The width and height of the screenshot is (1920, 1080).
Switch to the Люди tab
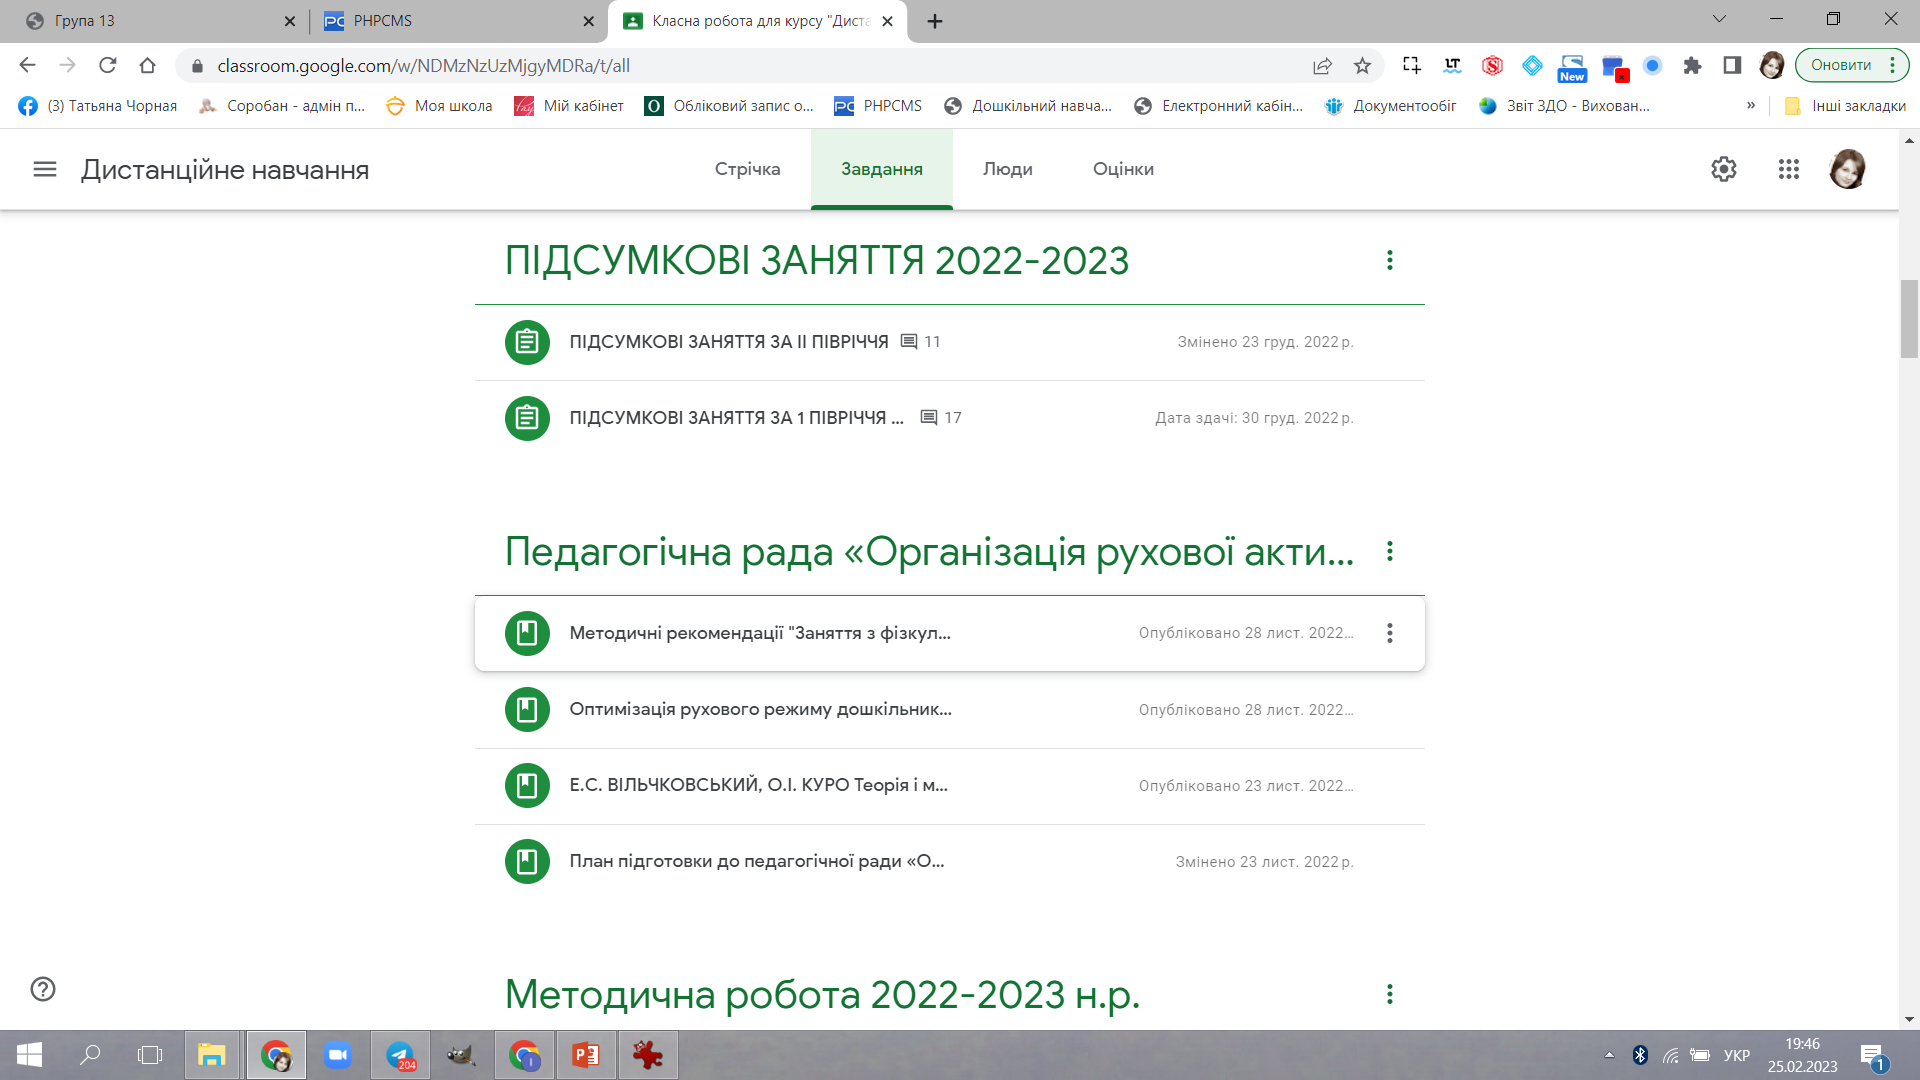pyautogui.click(x=1007, y=169)
